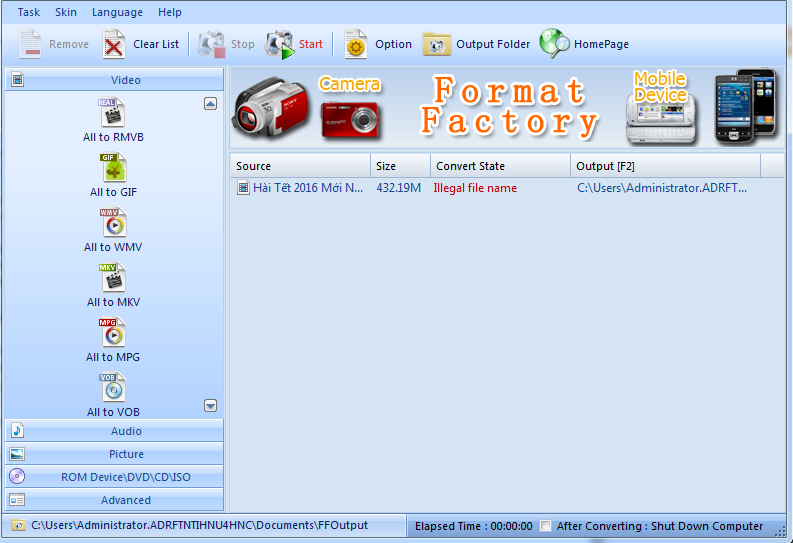Click the Video panel film icon

coord(18,79)
